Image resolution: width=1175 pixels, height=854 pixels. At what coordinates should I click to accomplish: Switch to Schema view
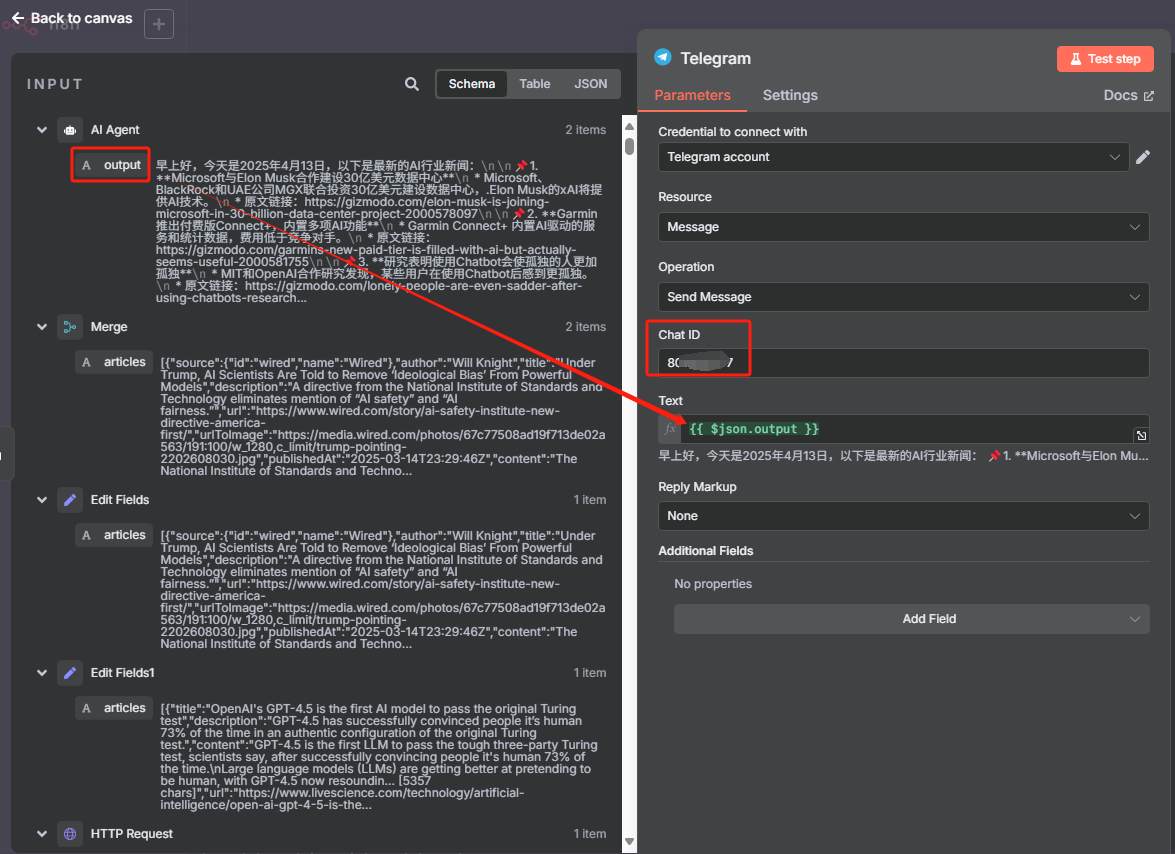[471, 84]
